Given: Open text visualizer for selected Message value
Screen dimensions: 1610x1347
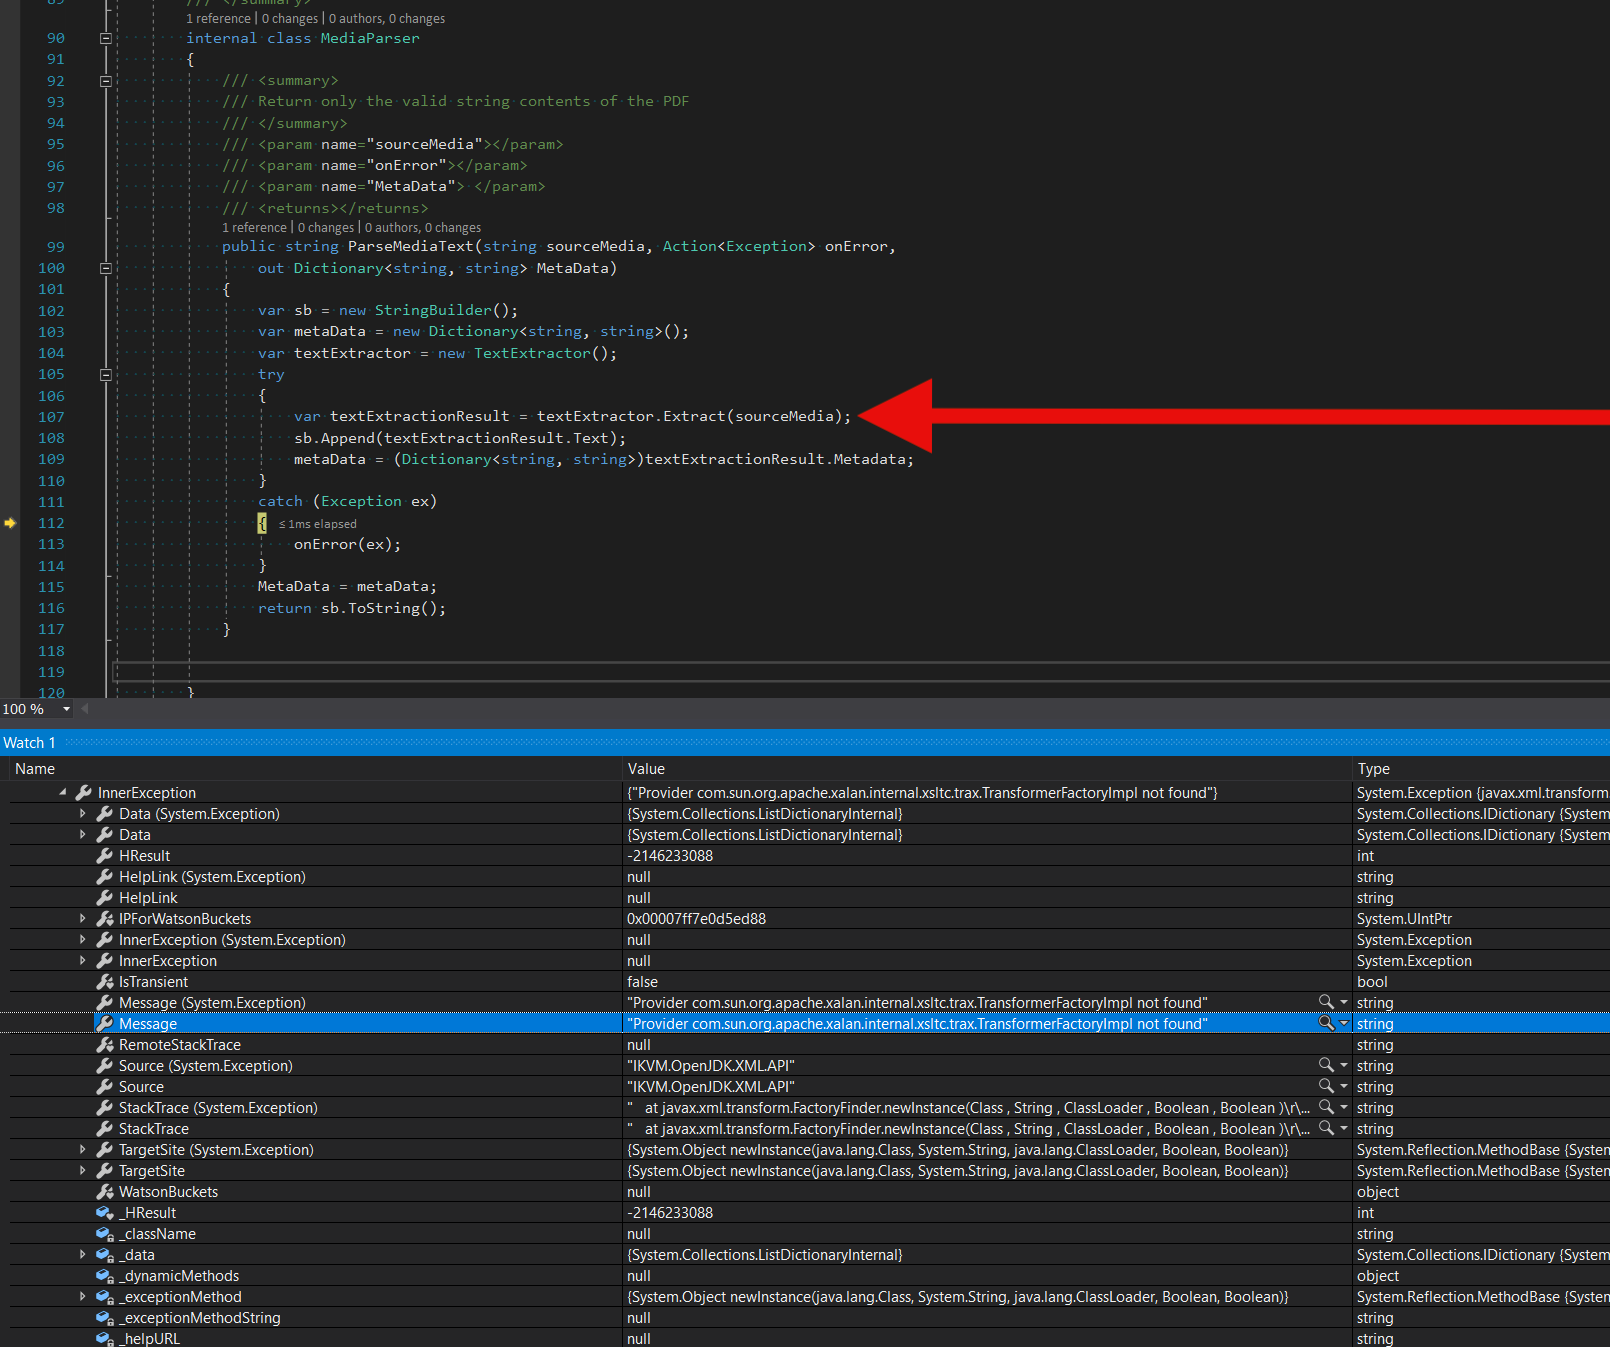Looking at the screenshot, I should (x=1326, y=1023).
